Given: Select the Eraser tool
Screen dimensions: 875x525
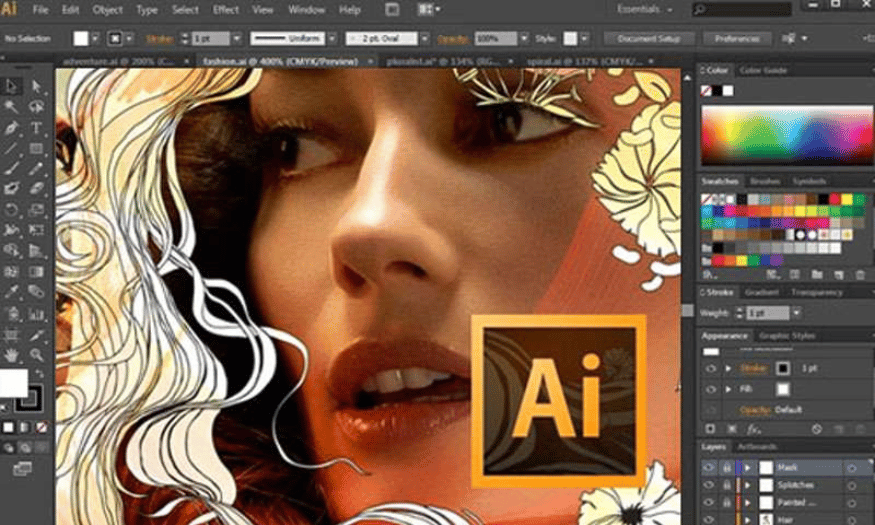Looking at the screenshot, I should pos(36,189).
